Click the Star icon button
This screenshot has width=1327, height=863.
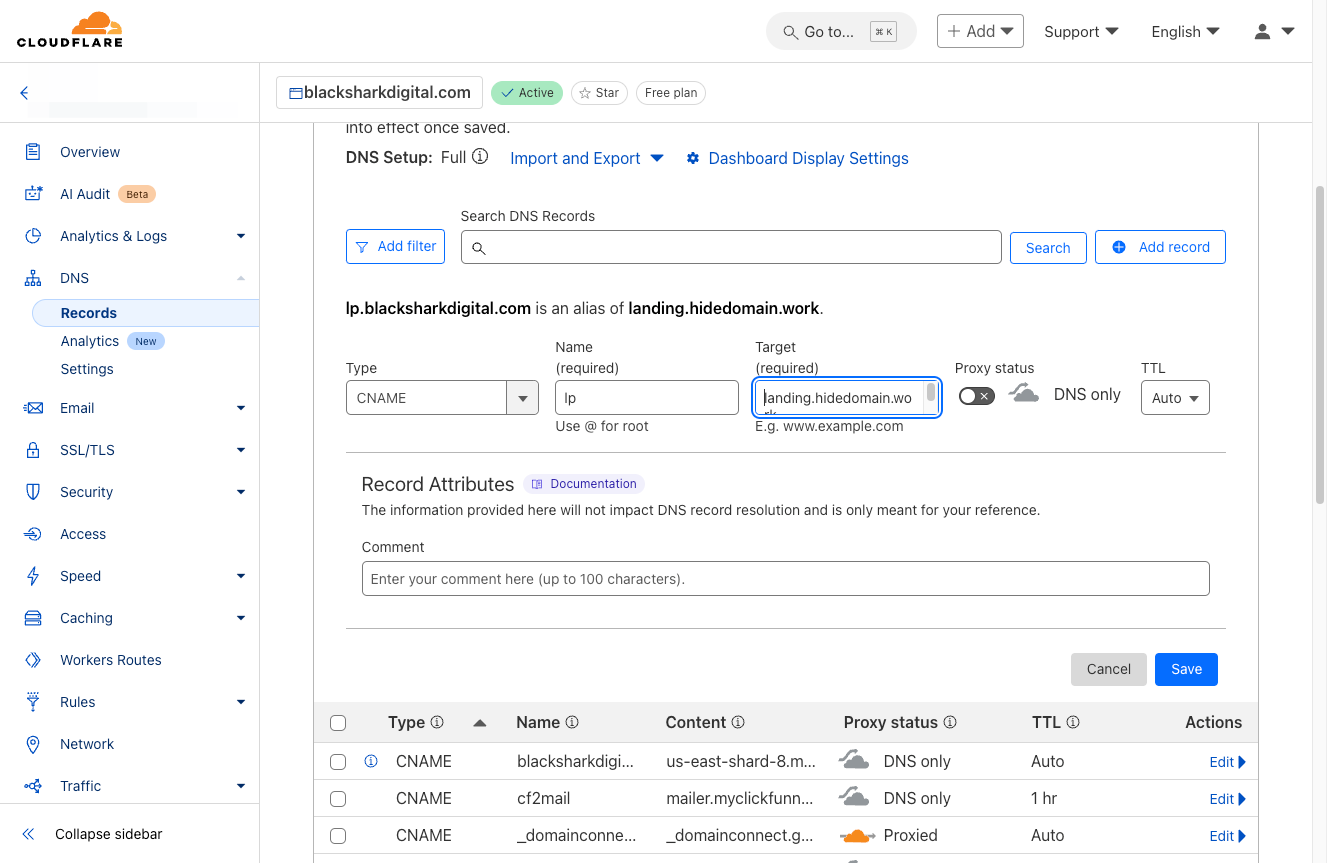tap(599, 93)
